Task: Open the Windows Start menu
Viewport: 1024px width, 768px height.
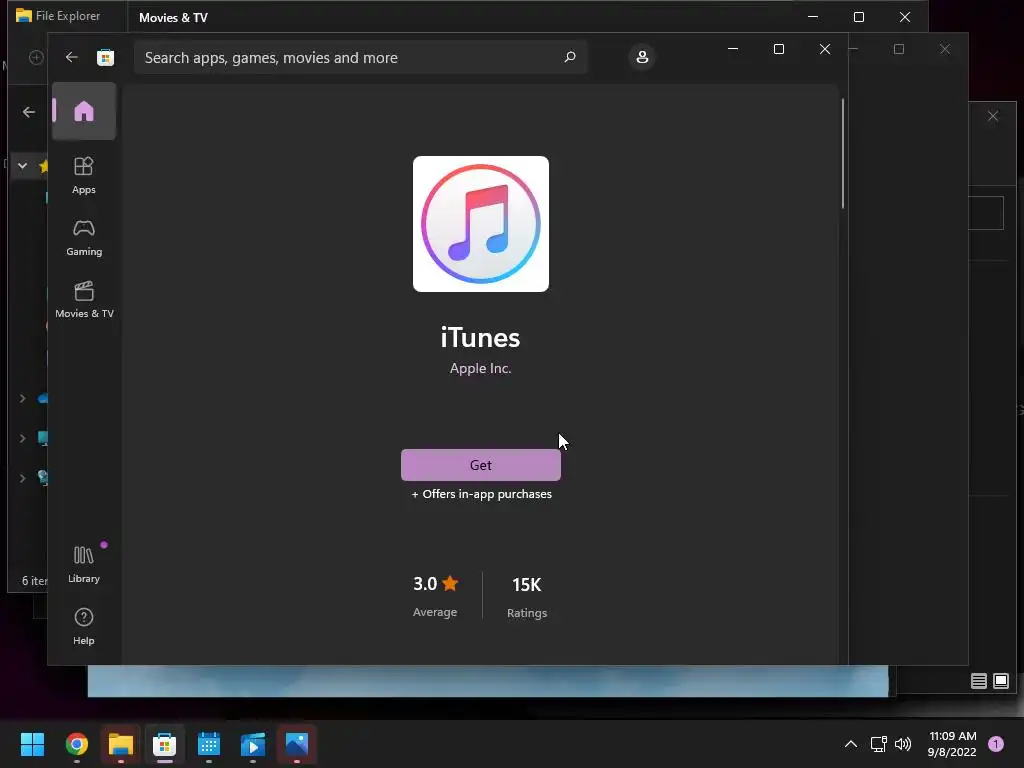Action: pos(32,744)
